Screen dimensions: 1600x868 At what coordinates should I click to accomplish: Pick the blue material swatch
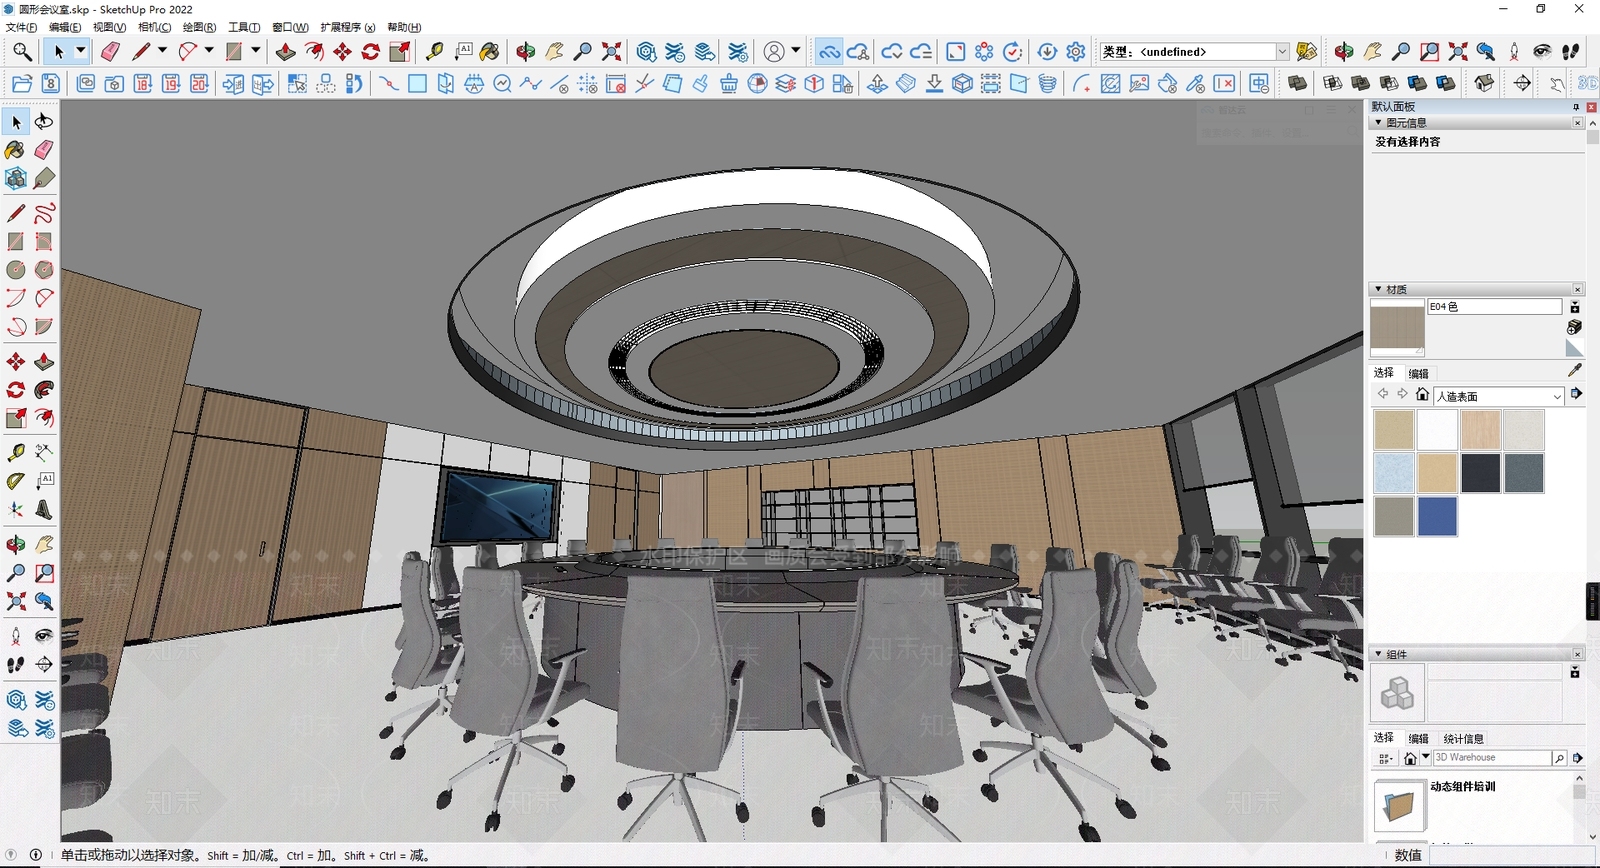tap(1437, 517)
